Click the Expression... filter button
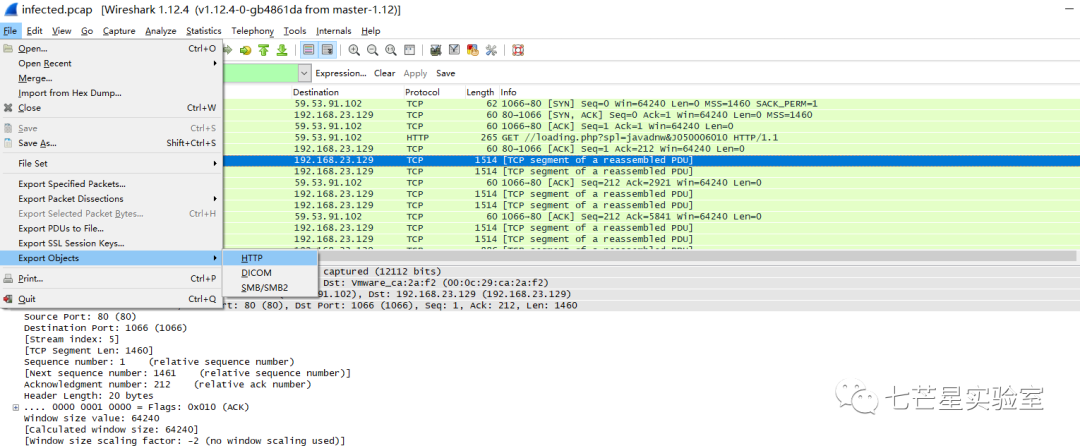 [x=341, y=73]
